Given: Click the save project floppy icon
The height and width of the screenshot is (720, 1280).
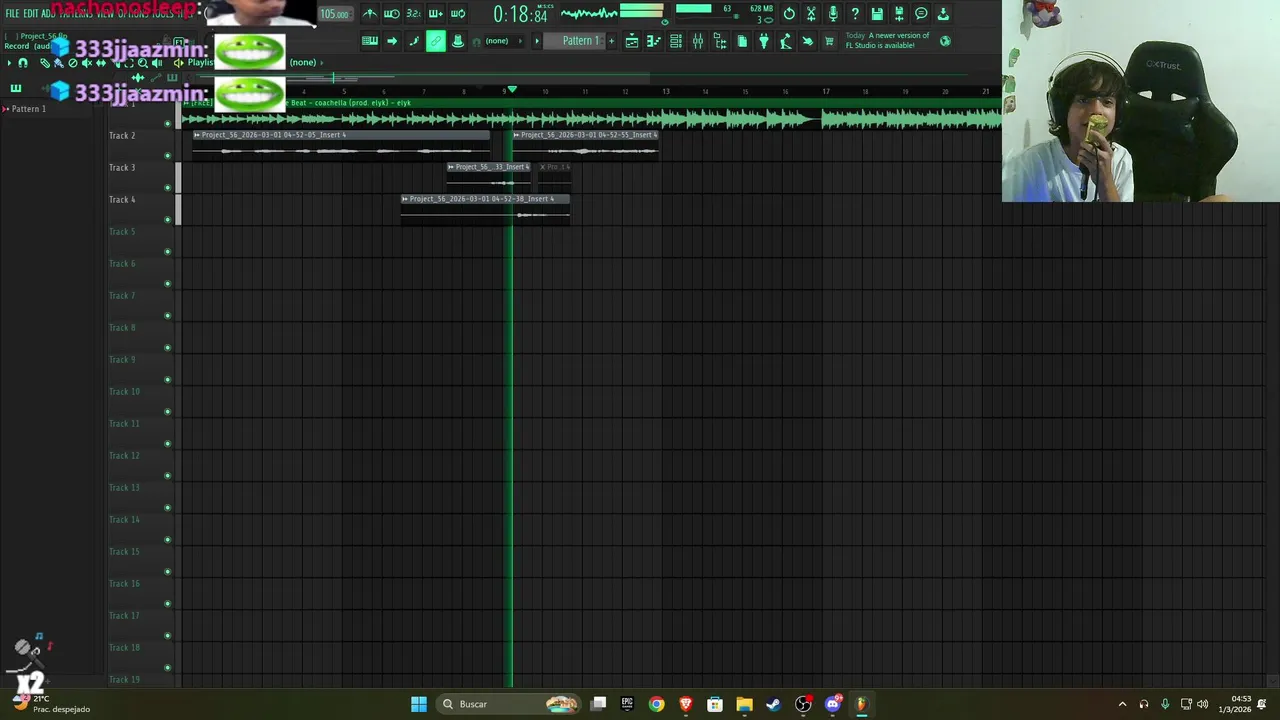Looking at the screenshot, I should point(877,14).
